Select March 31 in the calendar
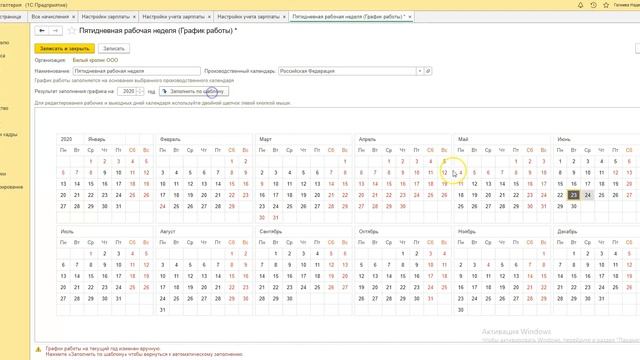The width and height of the screenshot is (640, 360). point(276,218)
